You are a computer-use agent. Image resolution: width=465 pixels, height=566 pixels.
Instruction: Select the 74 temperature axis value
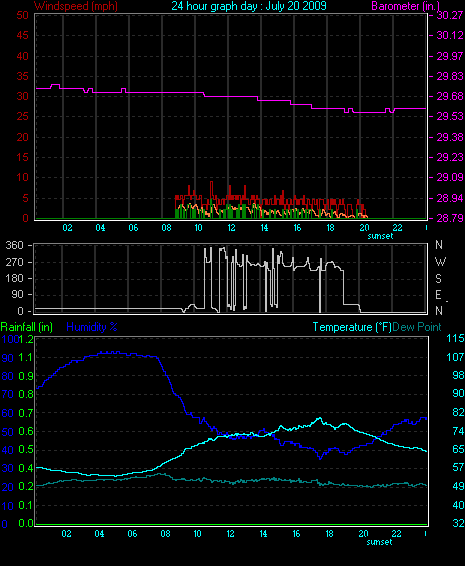coord(458,431)
